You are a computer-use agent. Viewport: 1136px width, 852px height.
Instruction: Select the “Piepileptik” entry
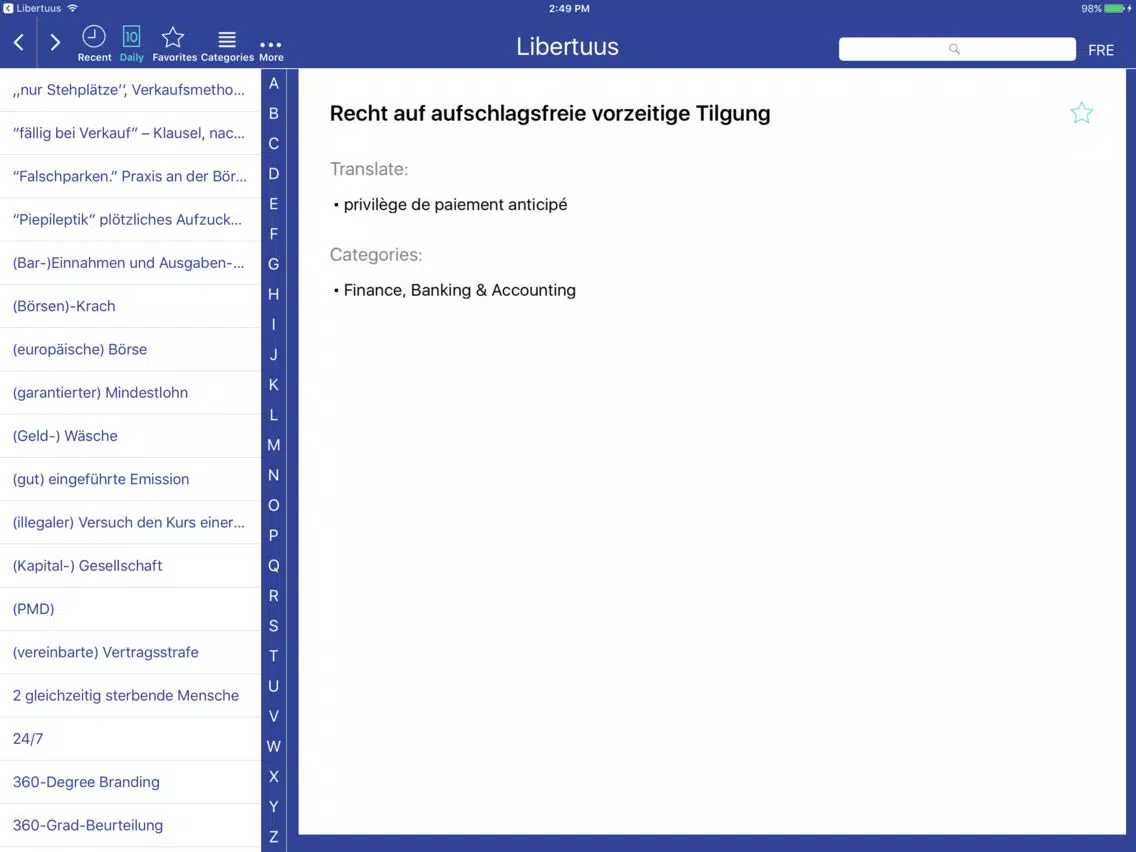pyautogui.click(x=130, y=220)
